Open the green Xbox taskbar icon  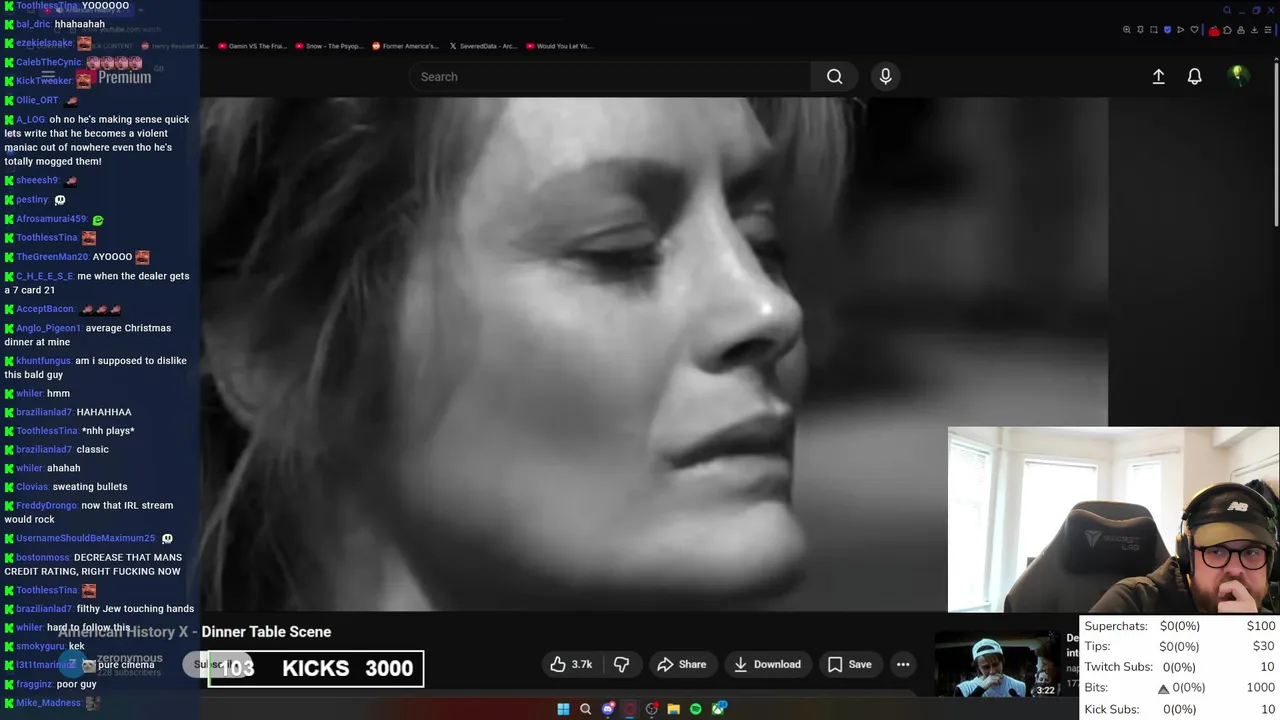tap(718, 709)
